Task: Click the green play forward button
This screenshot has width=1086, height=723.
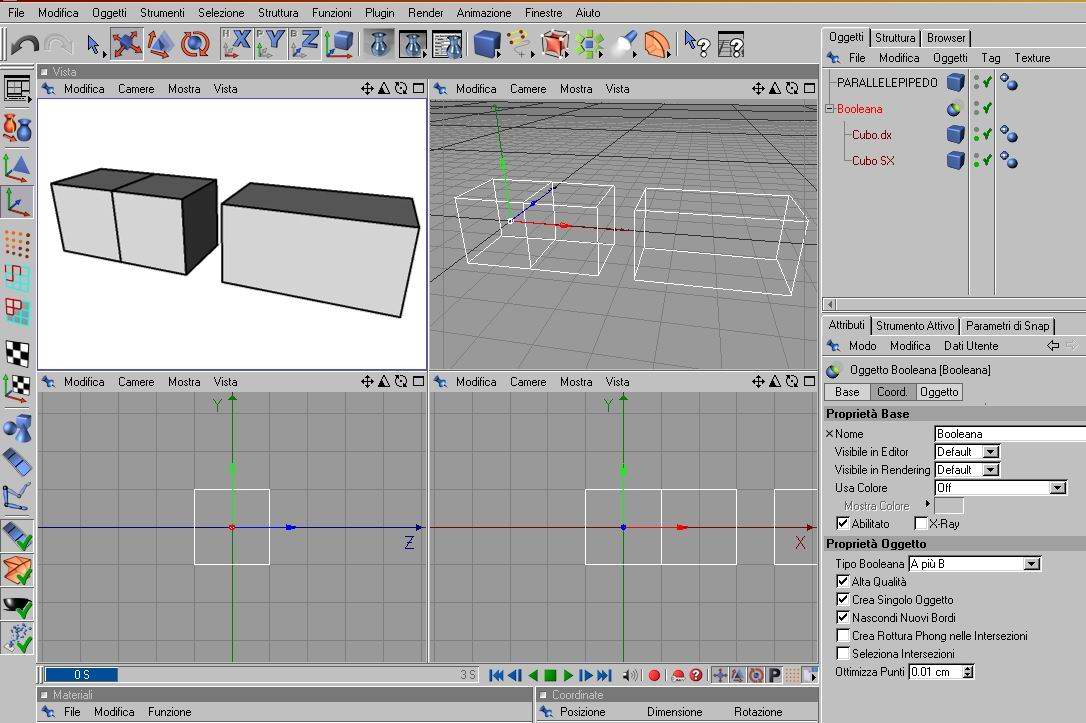Action: [x=568, y=675]
